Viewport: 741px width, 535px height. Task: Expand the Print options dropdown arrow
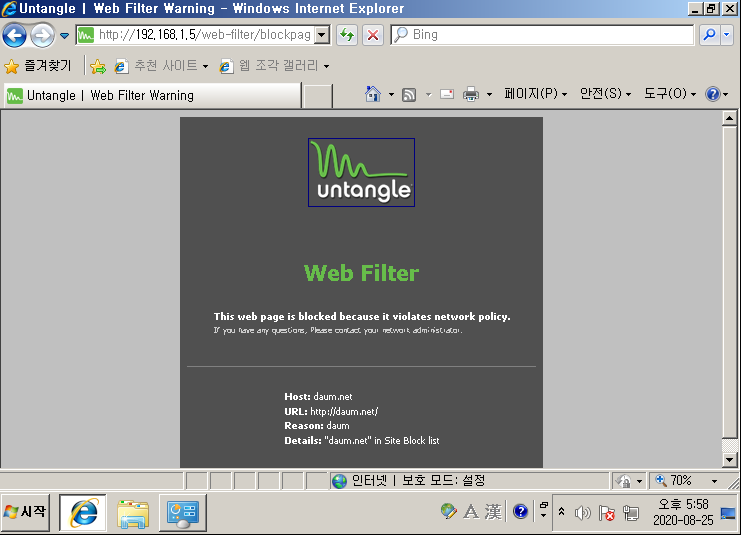point(489,95)
